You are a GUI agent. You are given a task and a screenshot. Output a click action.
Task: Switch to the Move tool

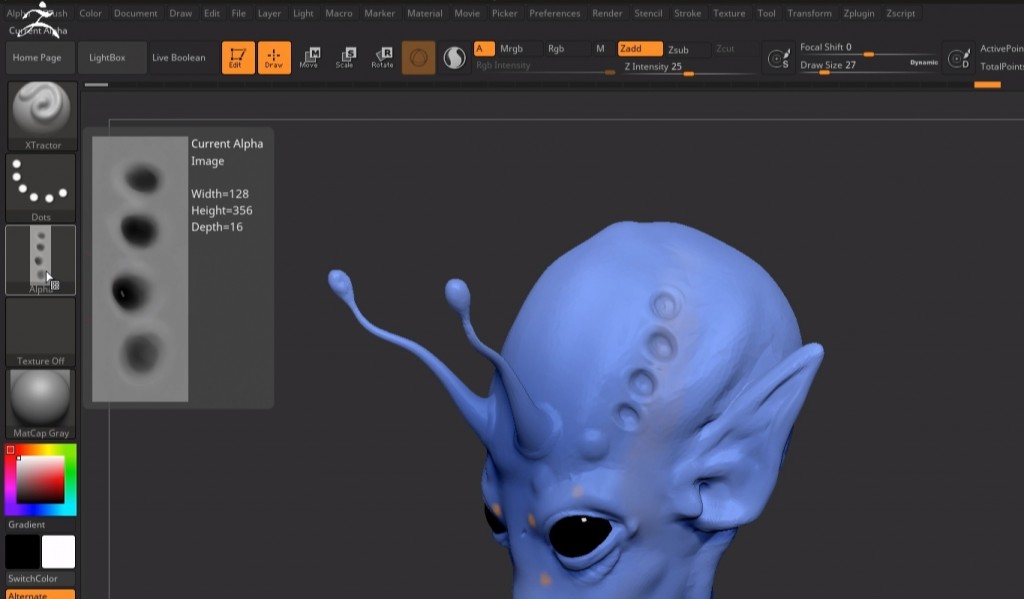click(310, 58)
